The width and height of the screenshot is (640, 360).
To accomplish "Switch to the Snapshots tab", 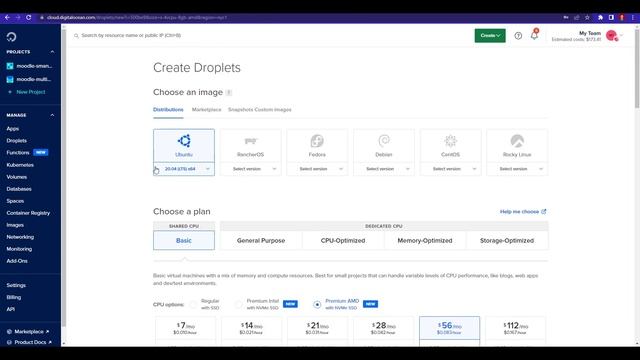I will pyautogui.click(x=240, y=110).
